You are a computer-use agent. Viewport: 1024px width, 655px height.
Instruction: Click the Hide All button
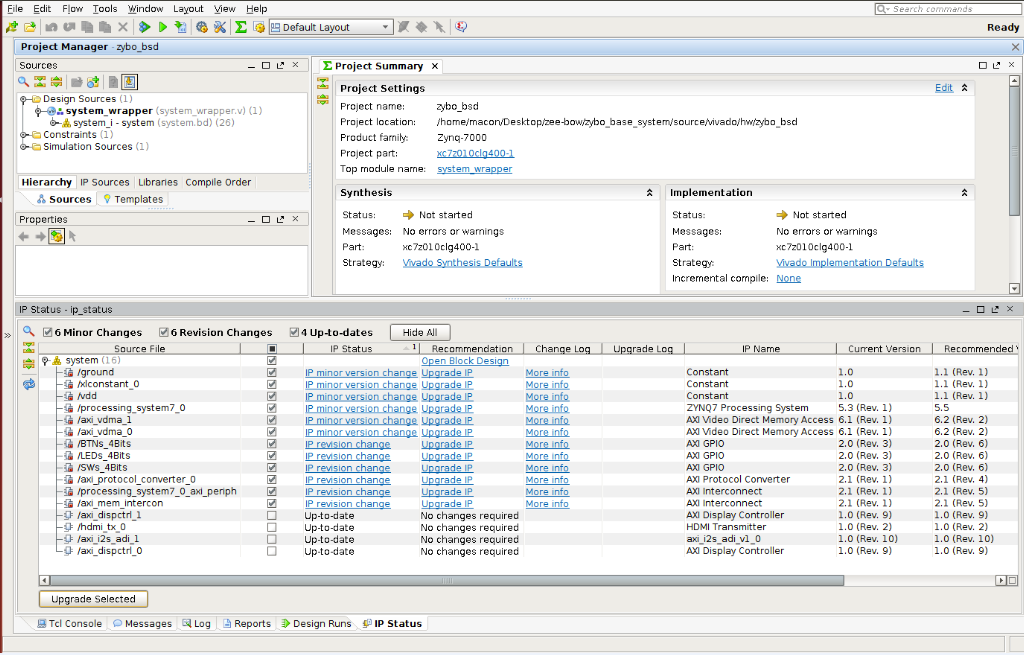click(420, 332)
